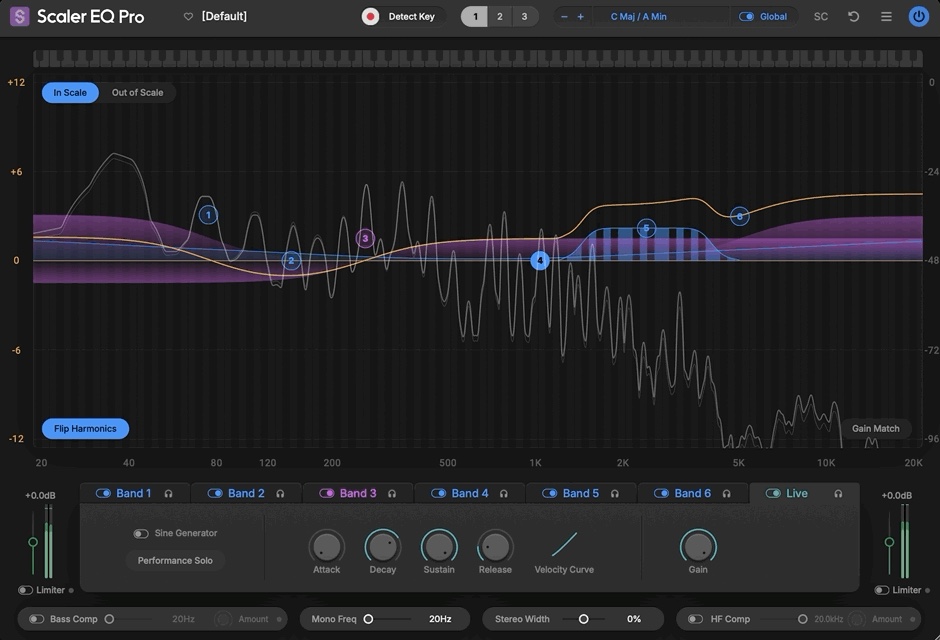Enable the right Limiter toggle
The image size is (940, 640).
coord(881,590)
